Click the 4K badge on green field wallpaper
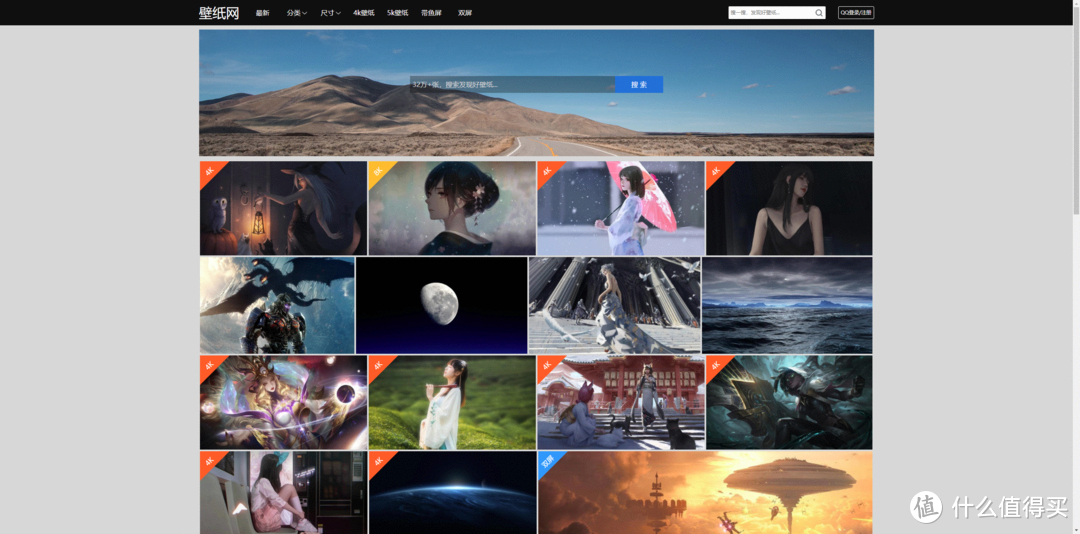 pos(378,364)
